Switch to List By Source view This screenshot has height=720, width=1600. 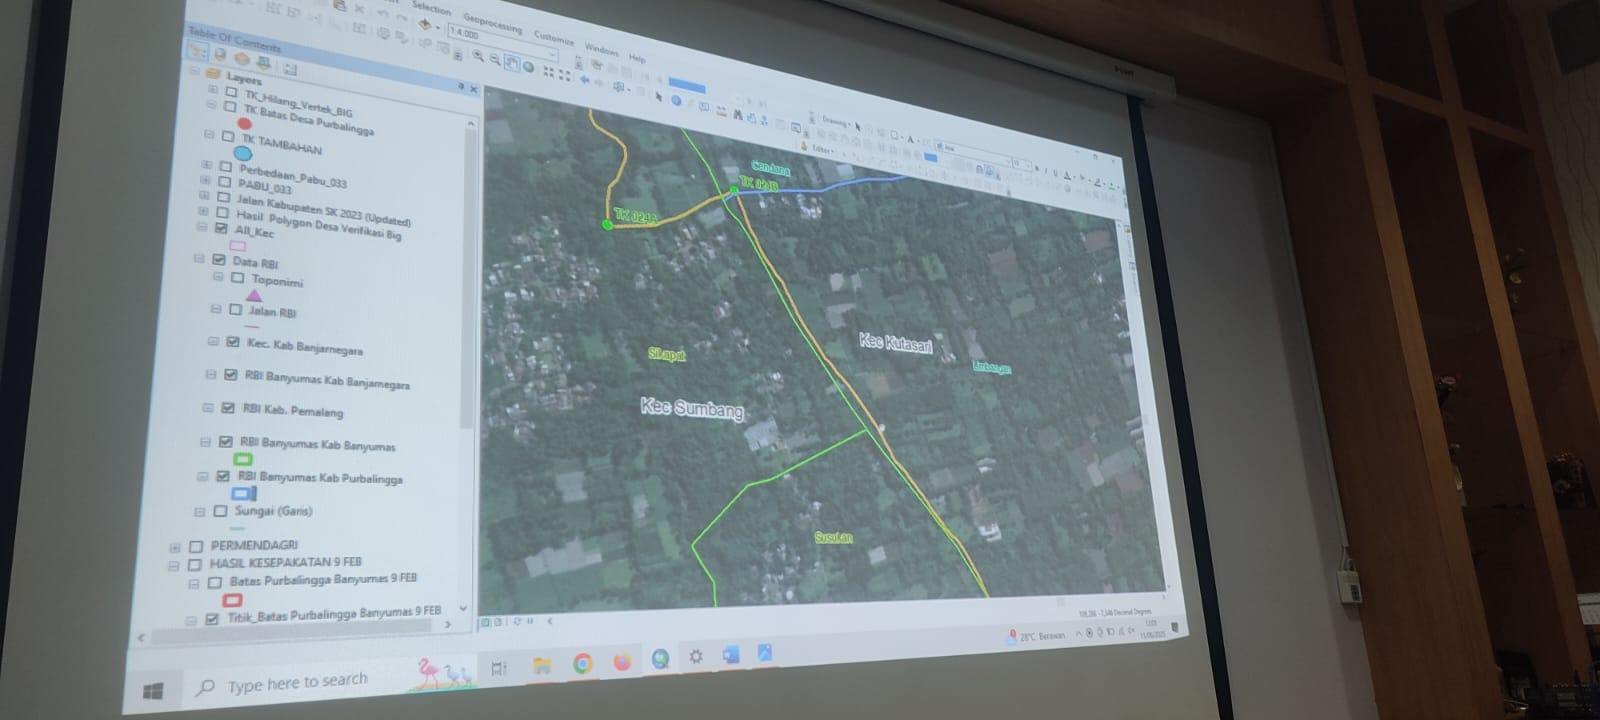[x=221, y=55]
